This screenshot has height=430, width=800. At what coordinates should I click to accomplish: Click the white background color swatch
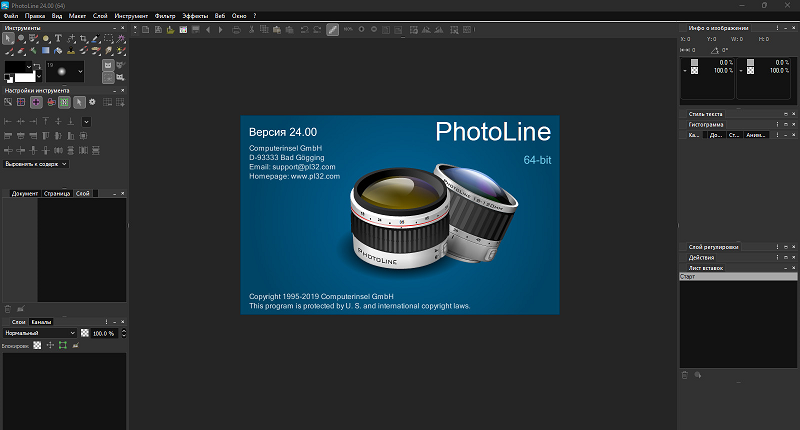(25, 77)
